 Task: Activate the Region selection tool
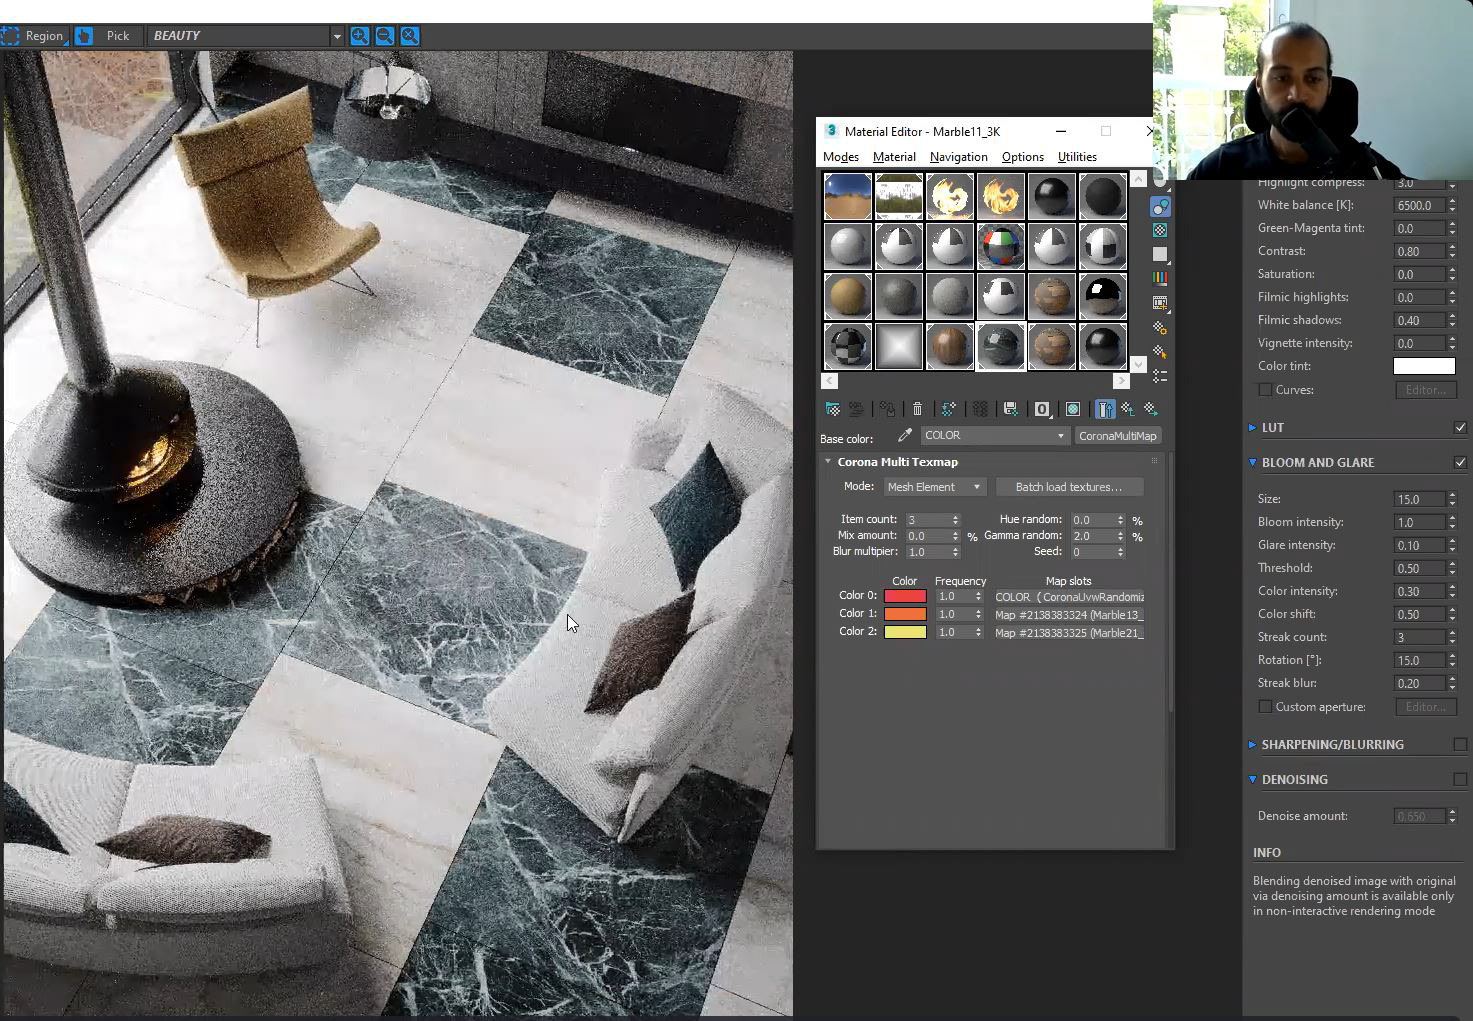tap(33, 36)
